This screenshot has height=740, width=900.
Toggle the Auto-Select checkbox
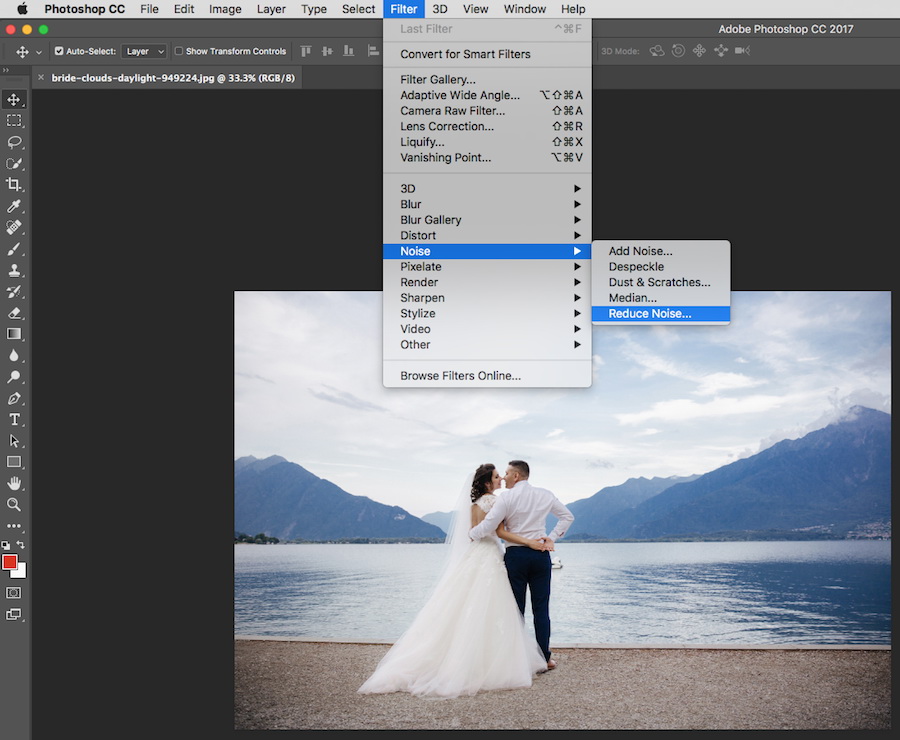point(59,51)
